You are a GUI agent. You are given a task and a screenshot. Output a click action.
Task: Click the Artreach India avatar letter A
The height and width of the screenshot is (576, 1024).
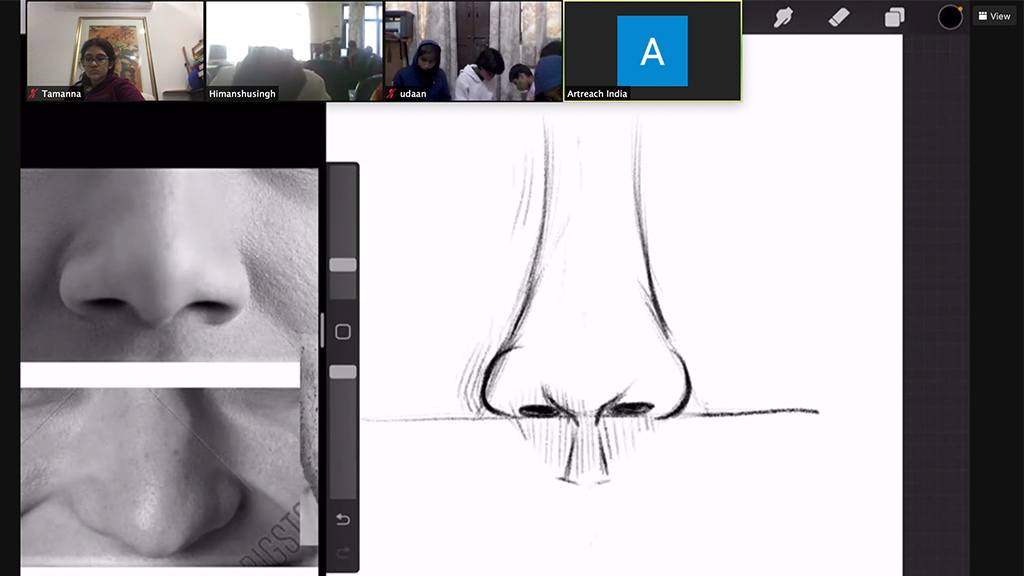652,50
